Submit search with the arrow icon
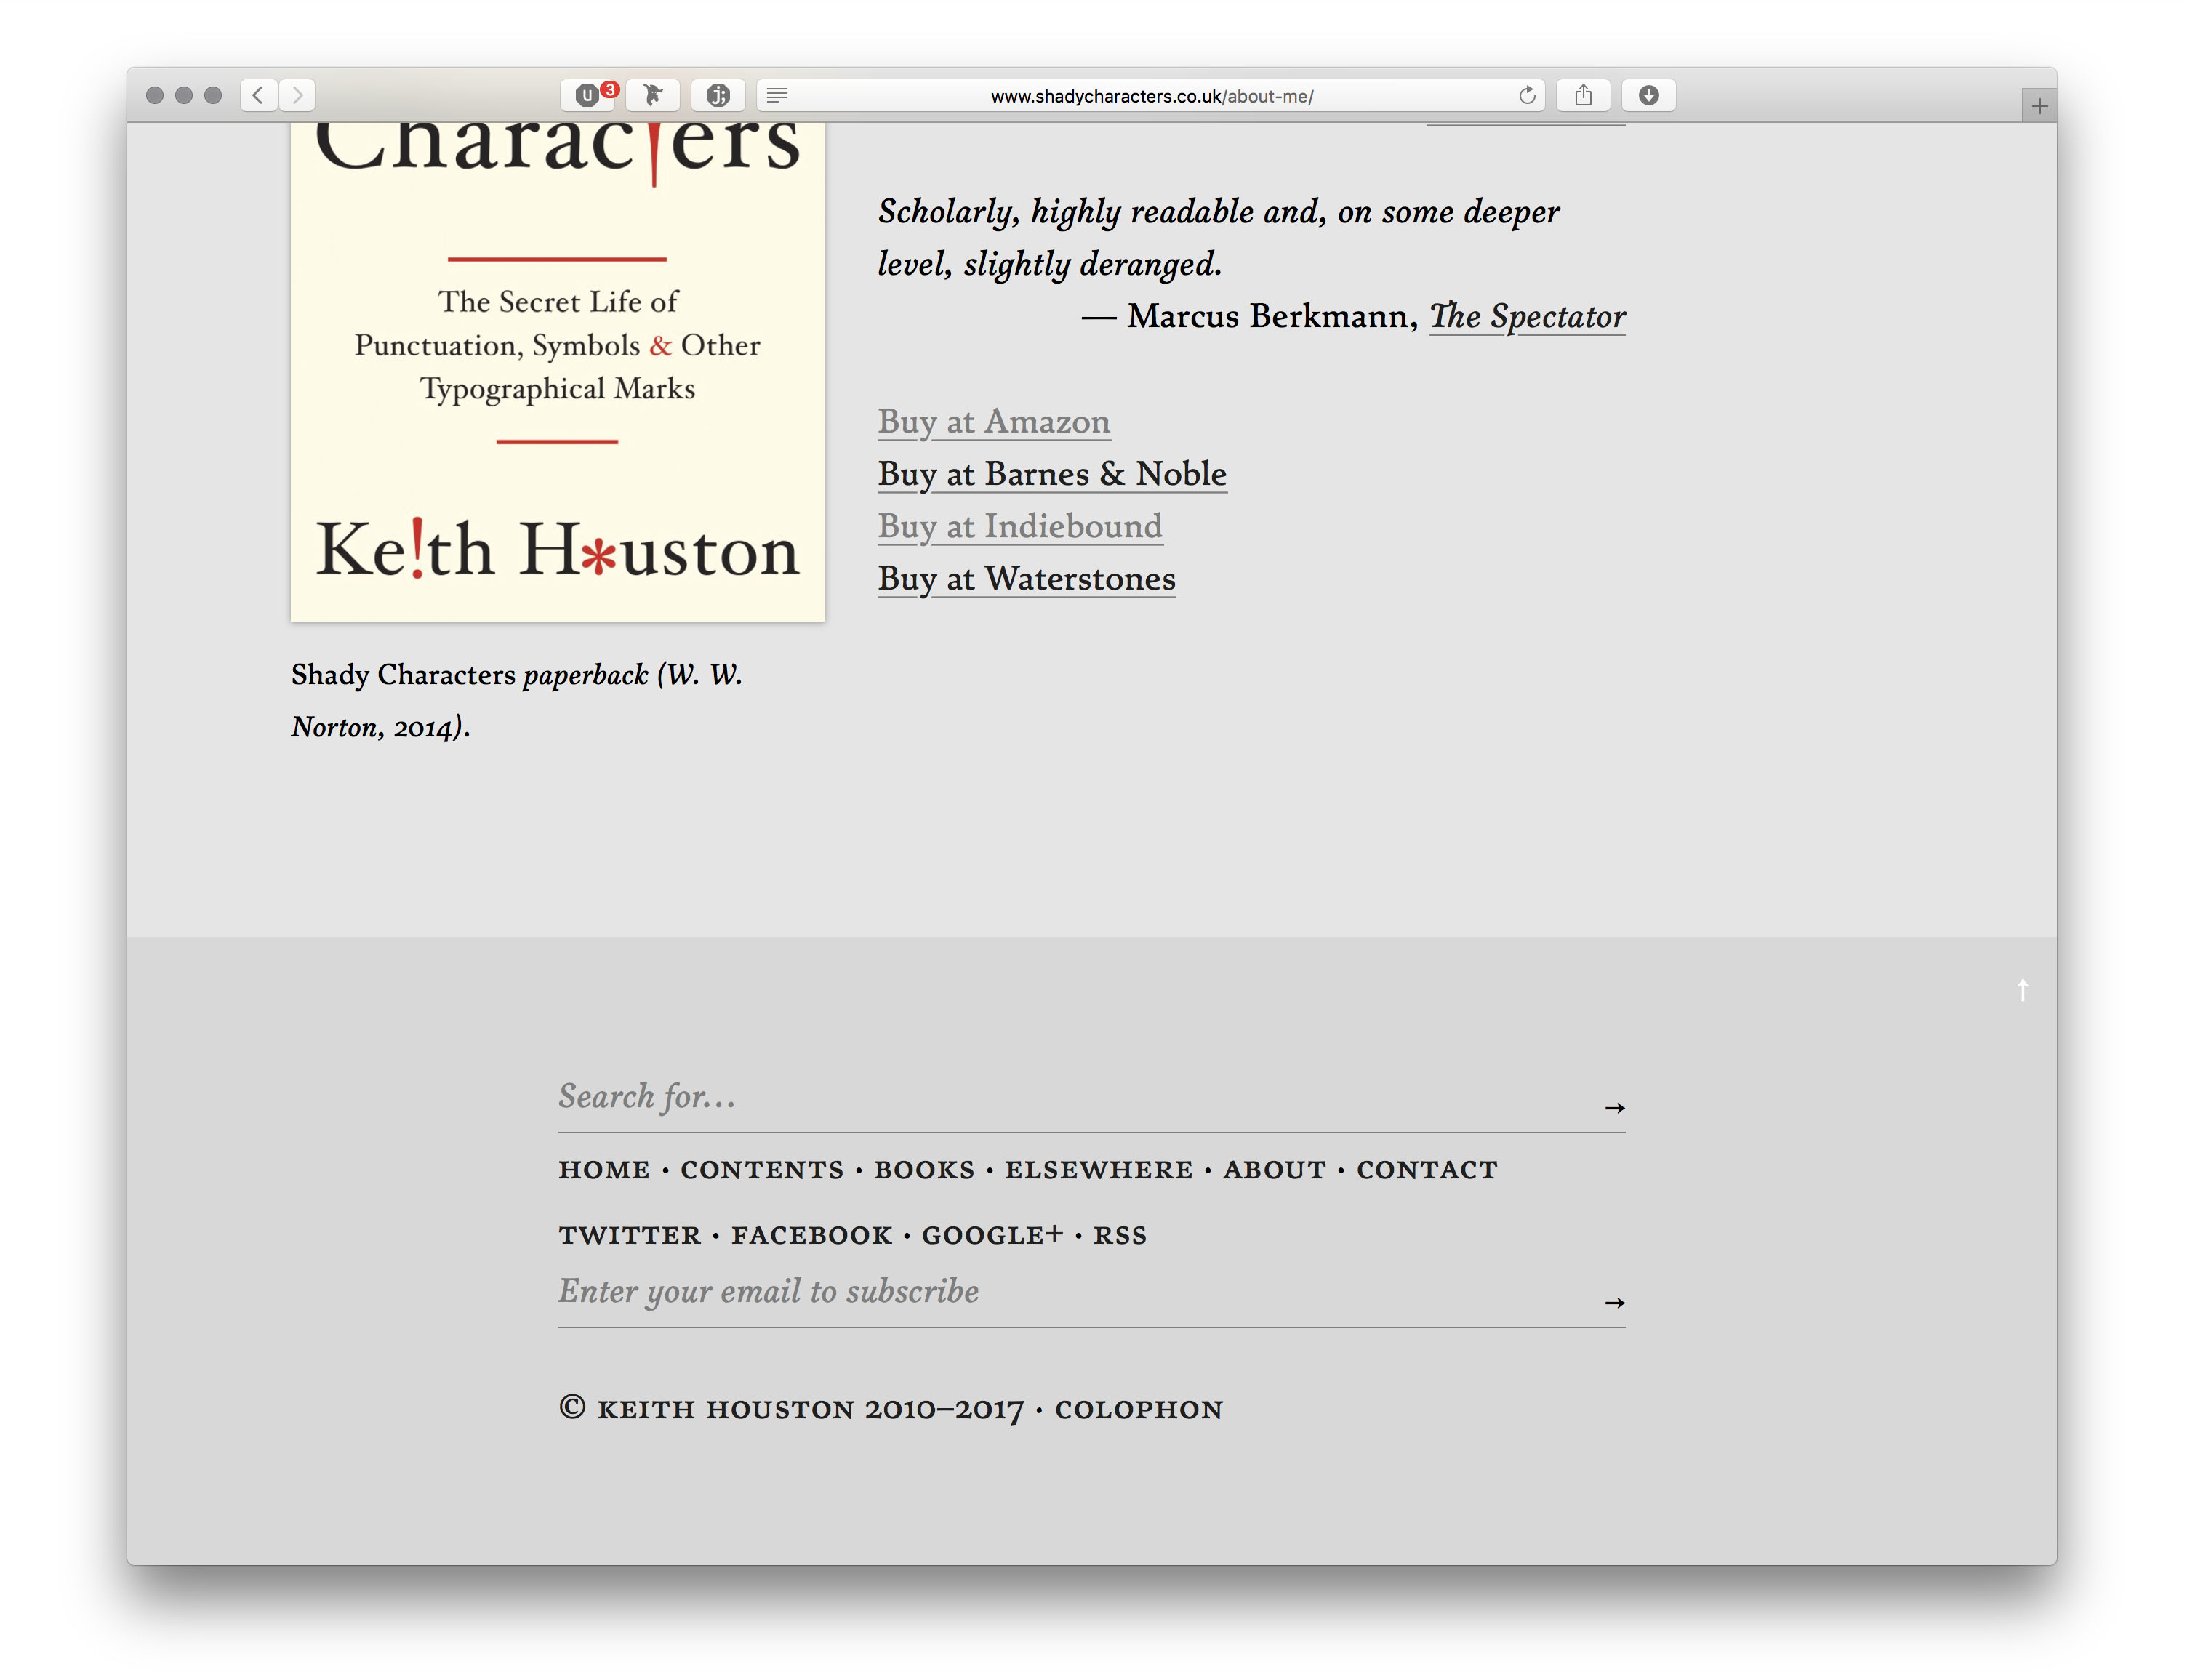2190x1680 pixels. (1614, 1108)
